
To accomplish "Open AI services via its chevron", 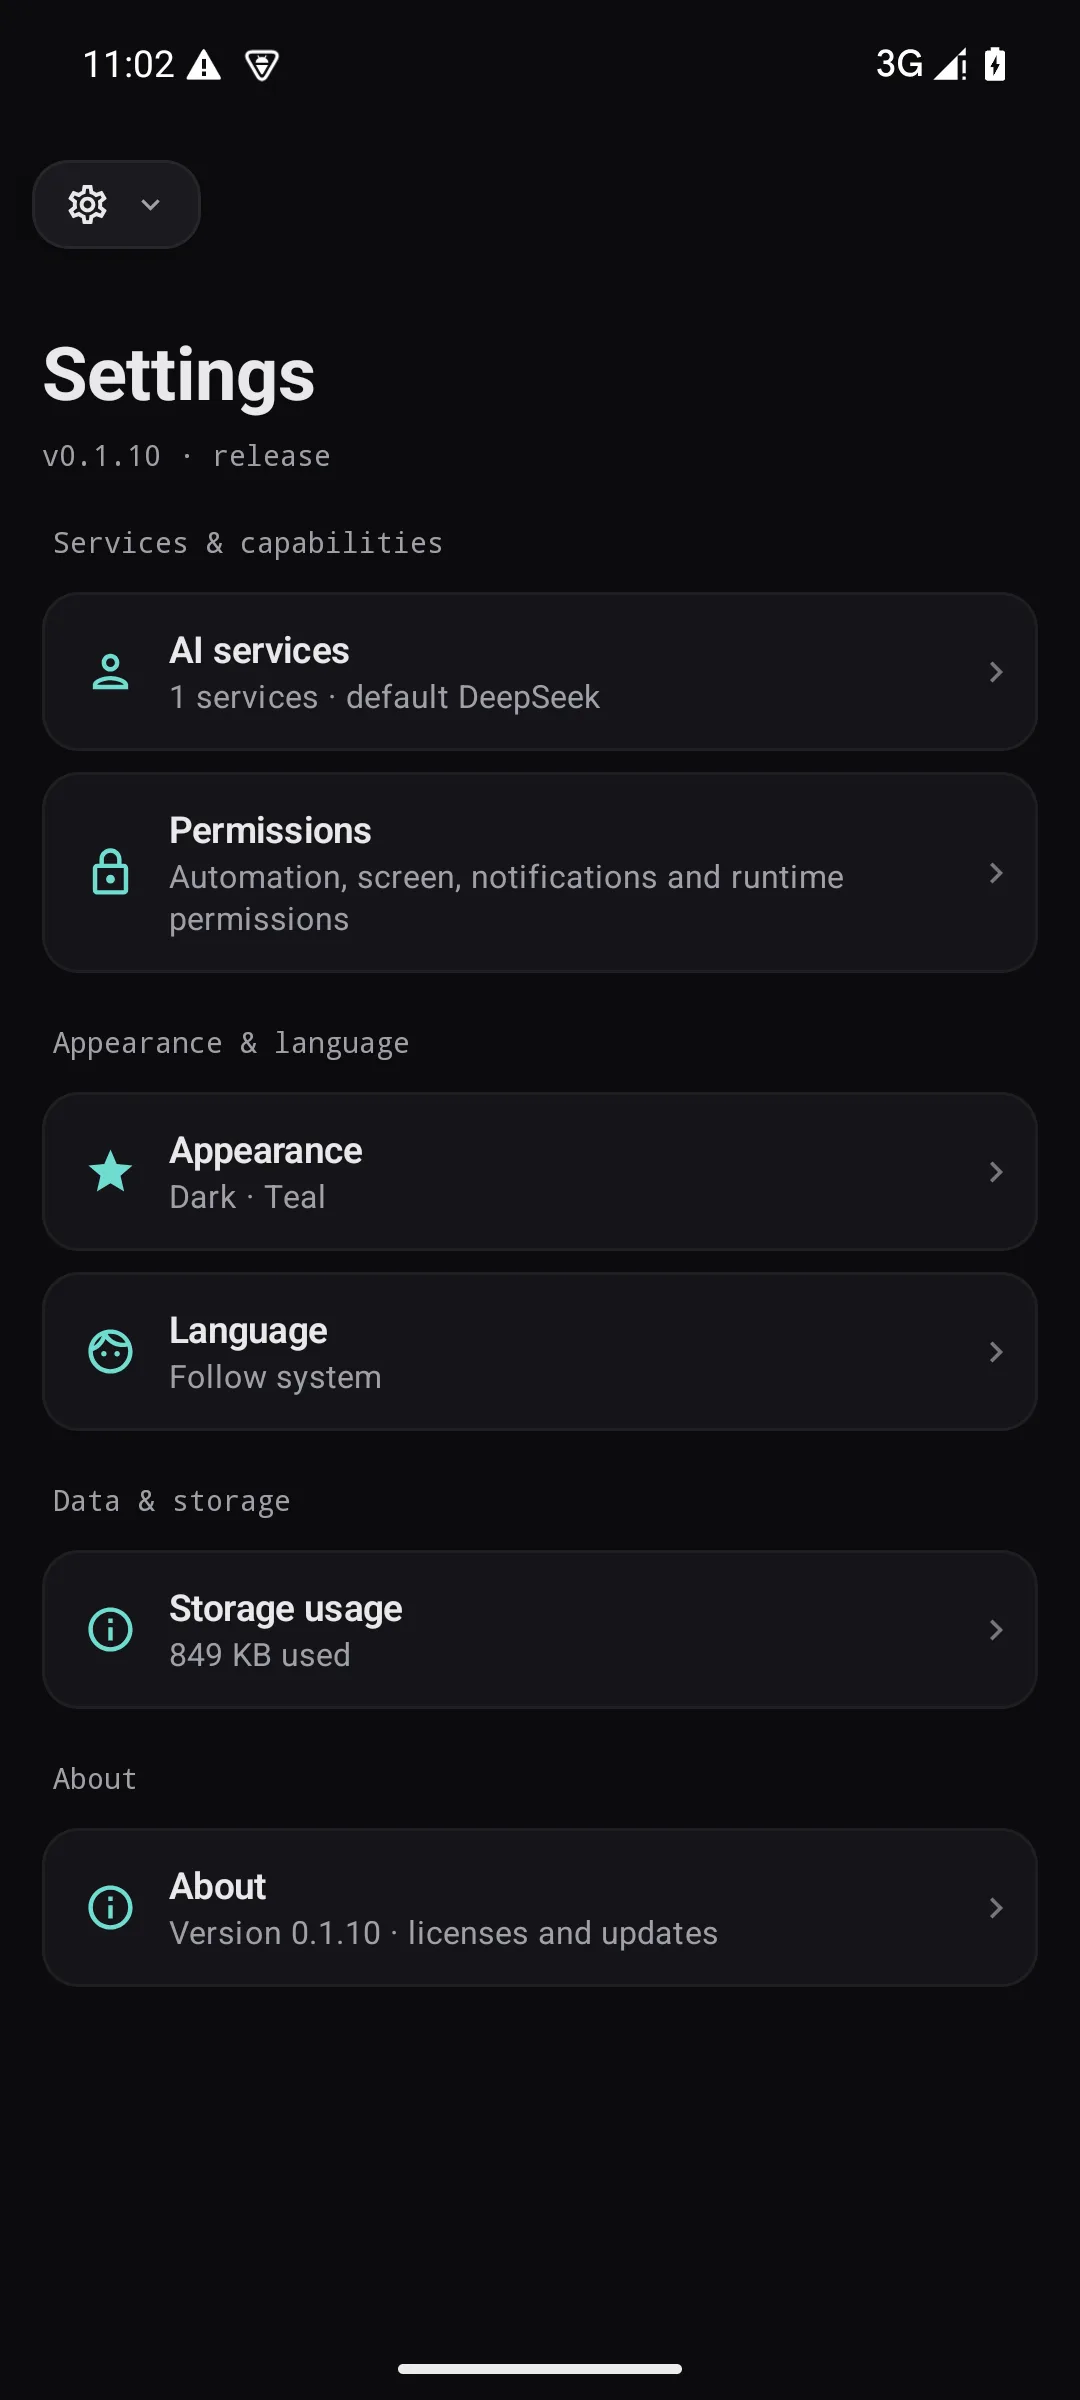I will (995, 672).
